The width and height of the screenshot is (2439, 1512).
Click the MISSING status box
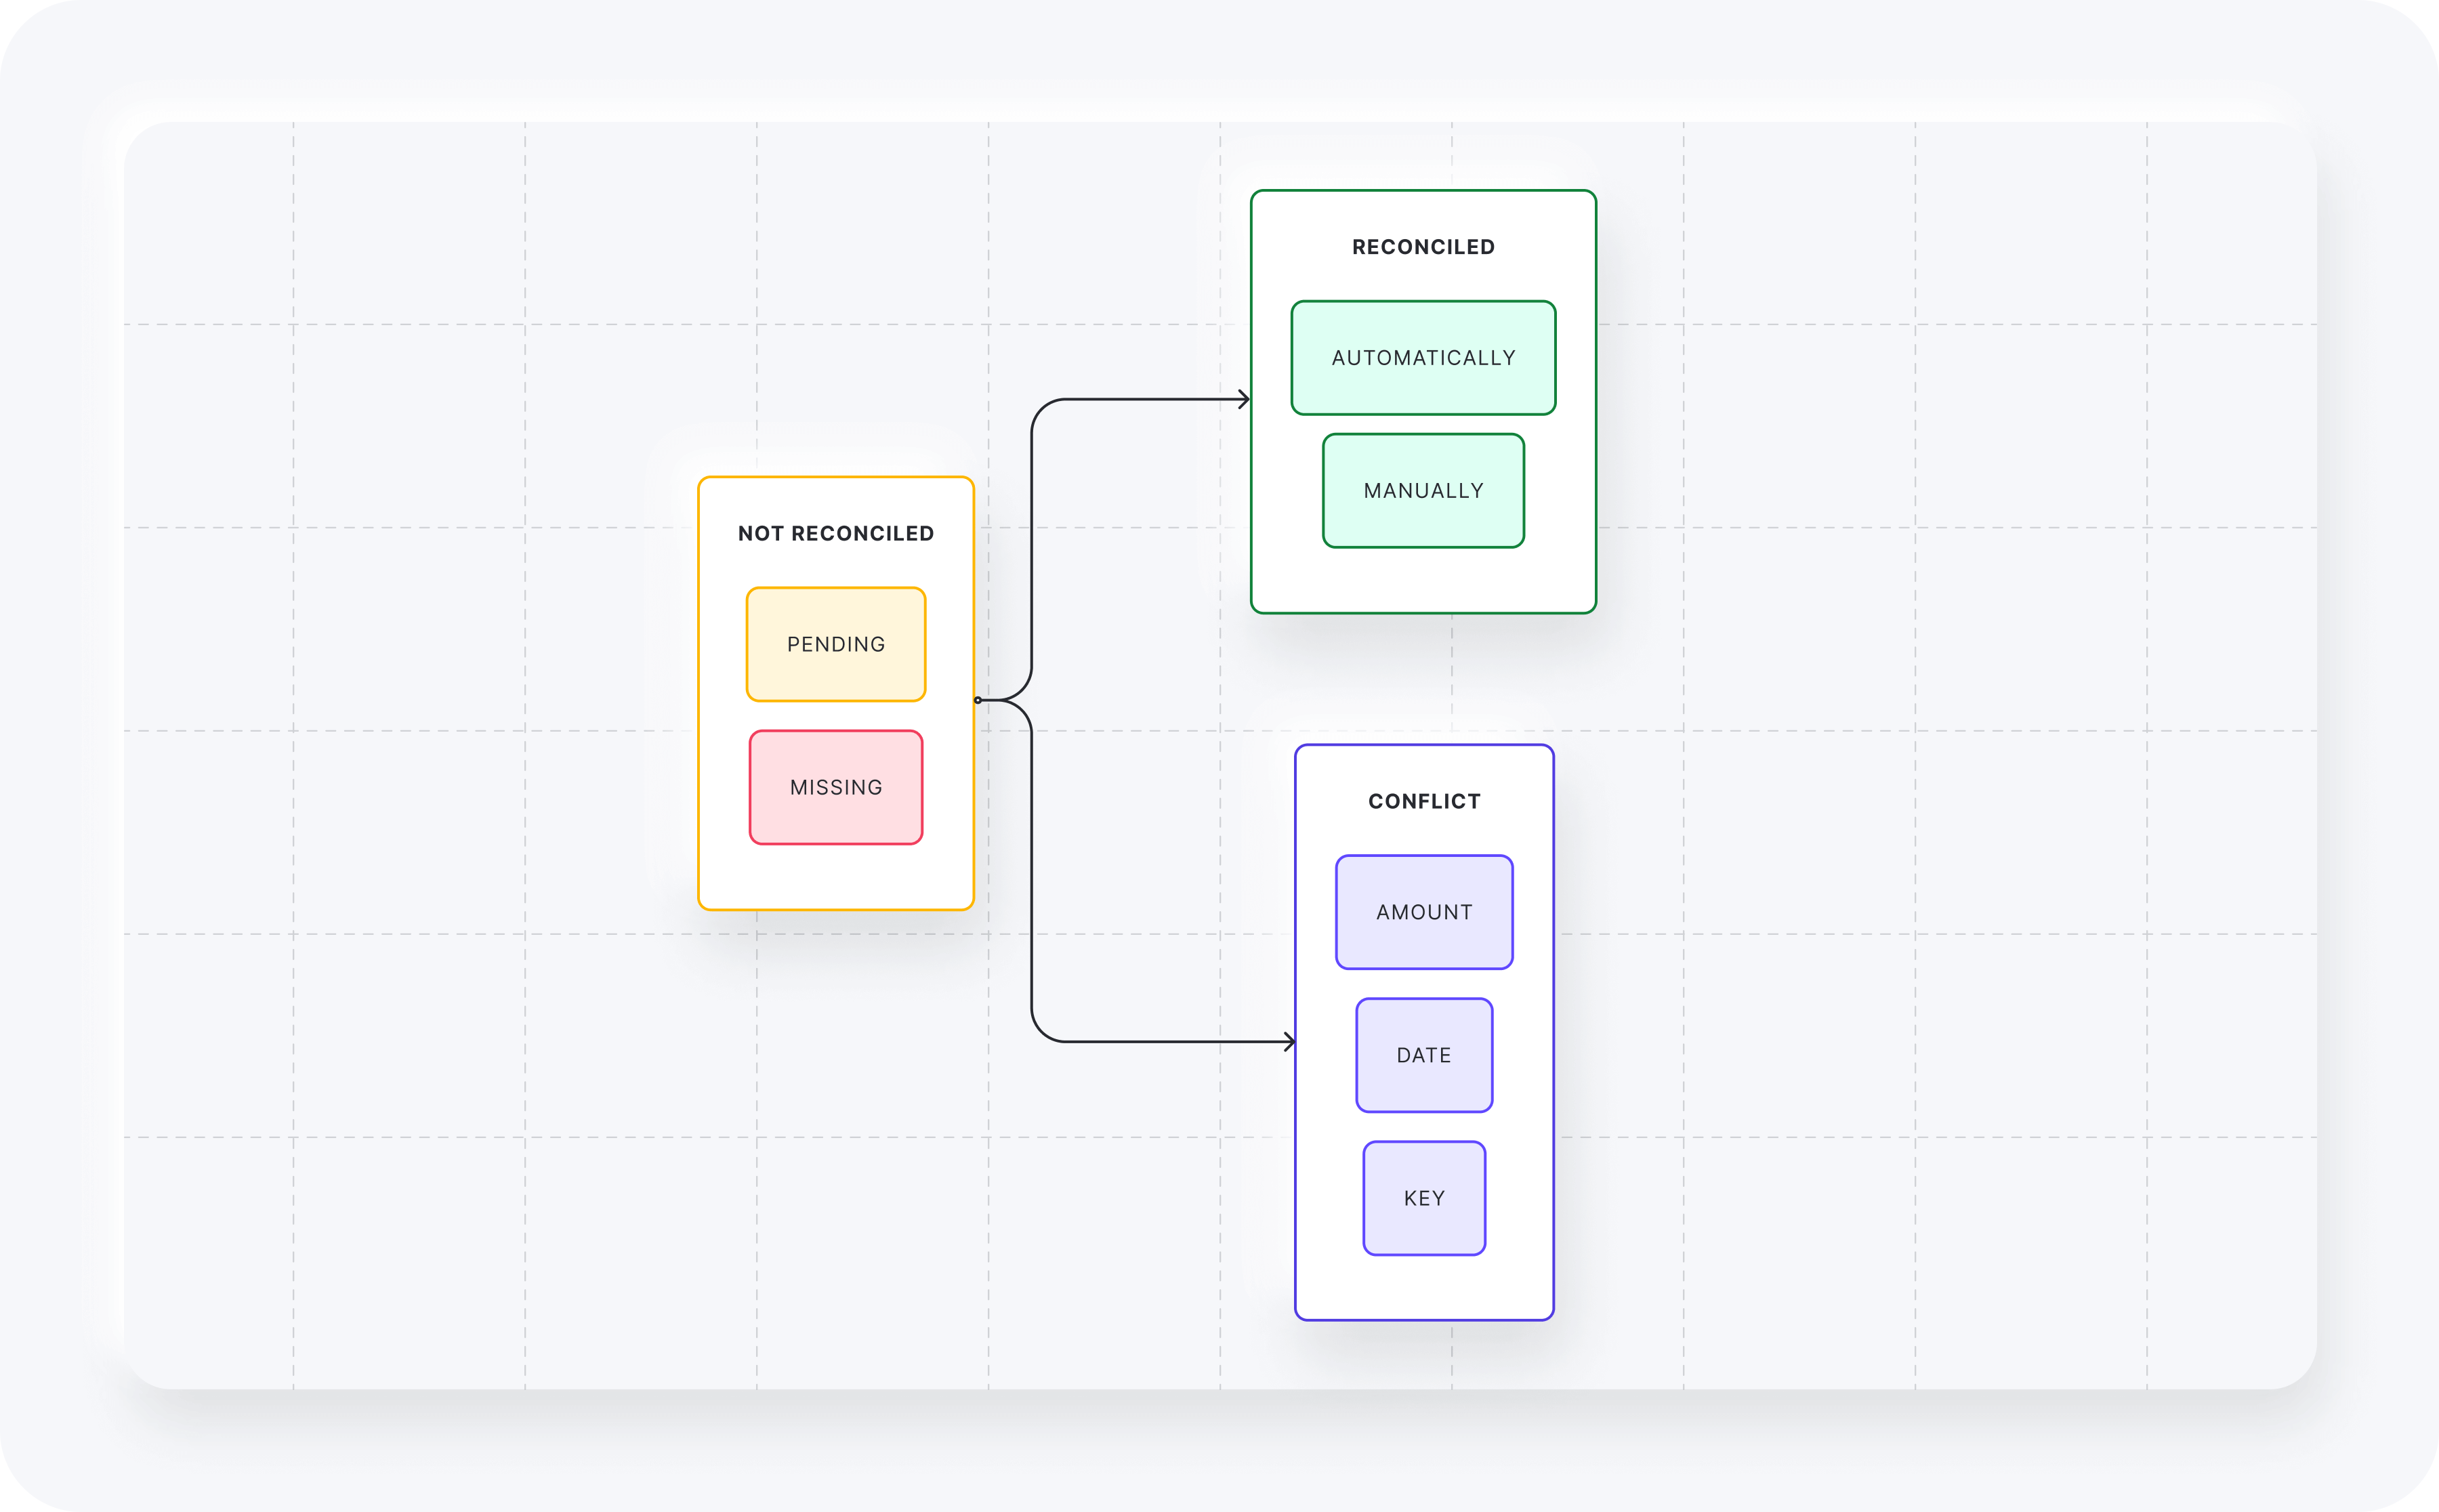tap(836, 787)
